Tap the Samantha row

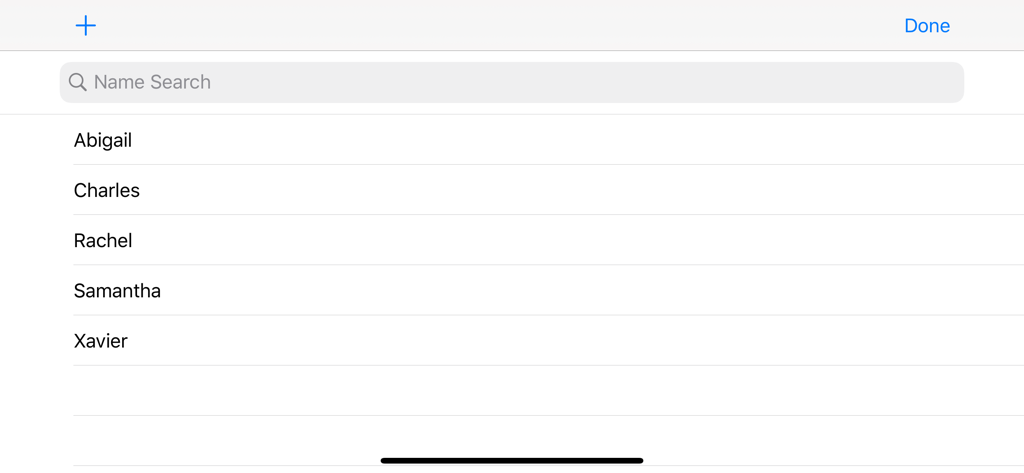pyautogui.click(x=117, y=291)
